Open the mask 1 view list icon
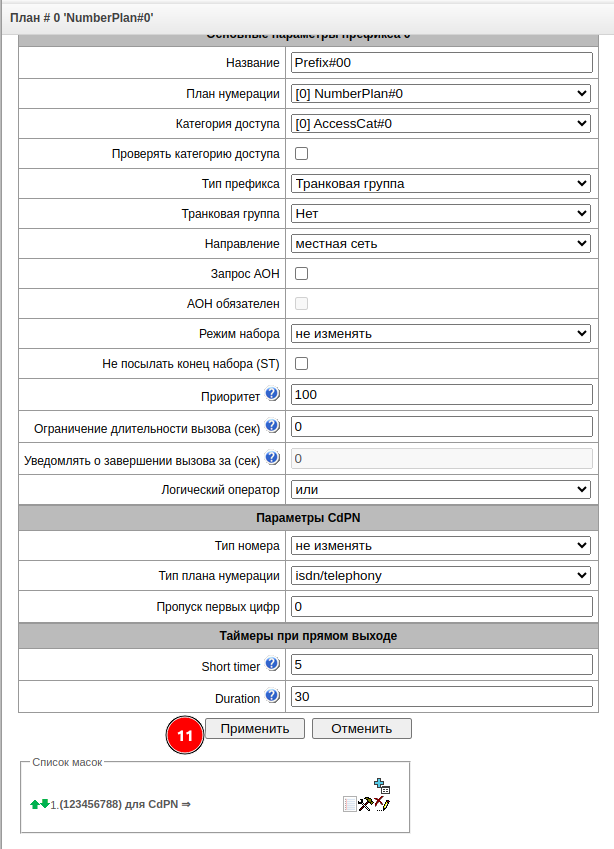Image resolution: width=614 pixels, height=849 pixels. (x=350, y=804)
